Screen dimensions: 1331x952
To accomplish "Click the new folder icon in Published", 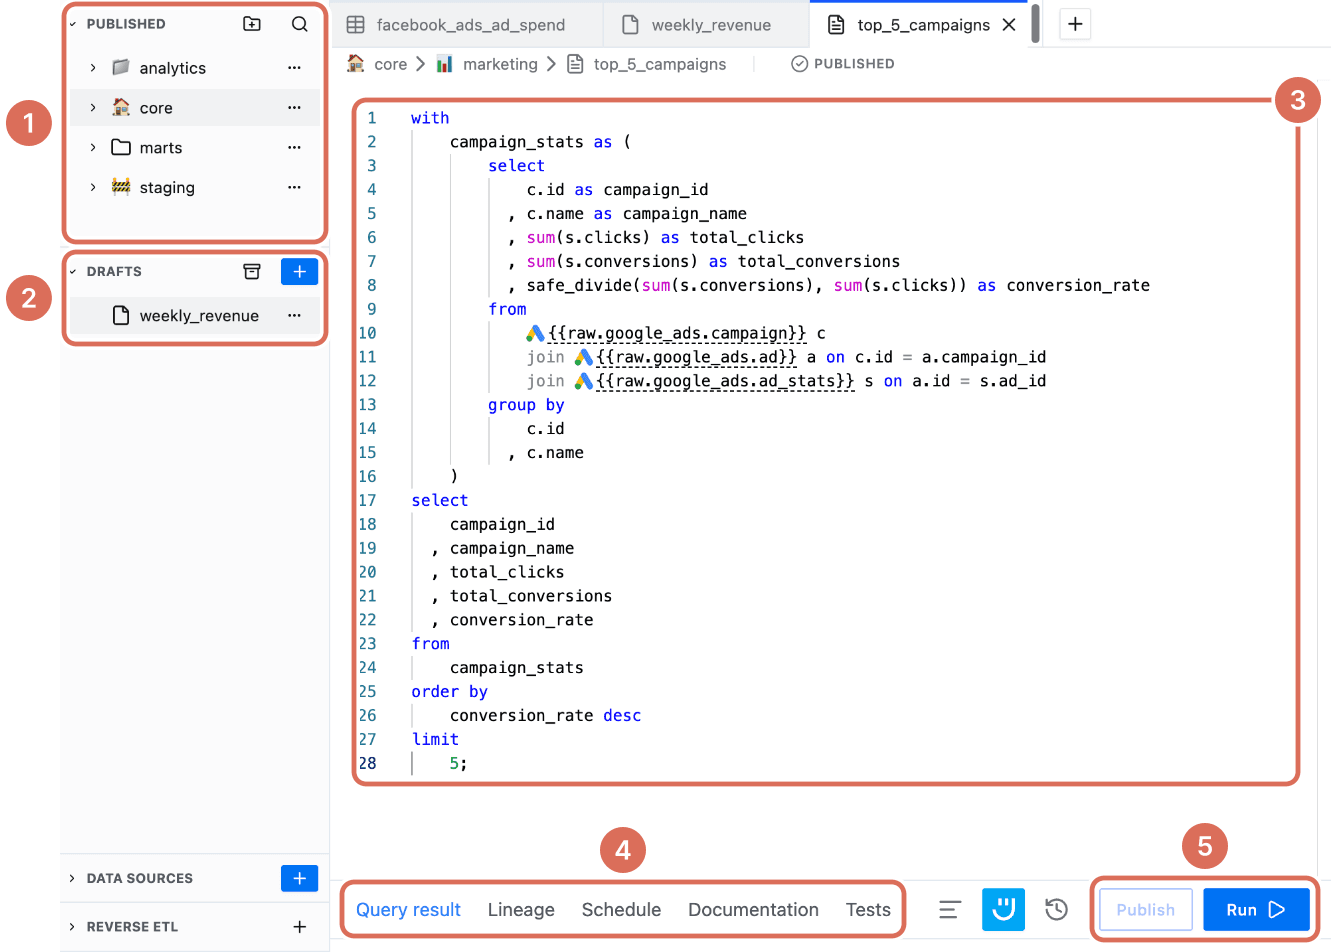I will (252, 24).
